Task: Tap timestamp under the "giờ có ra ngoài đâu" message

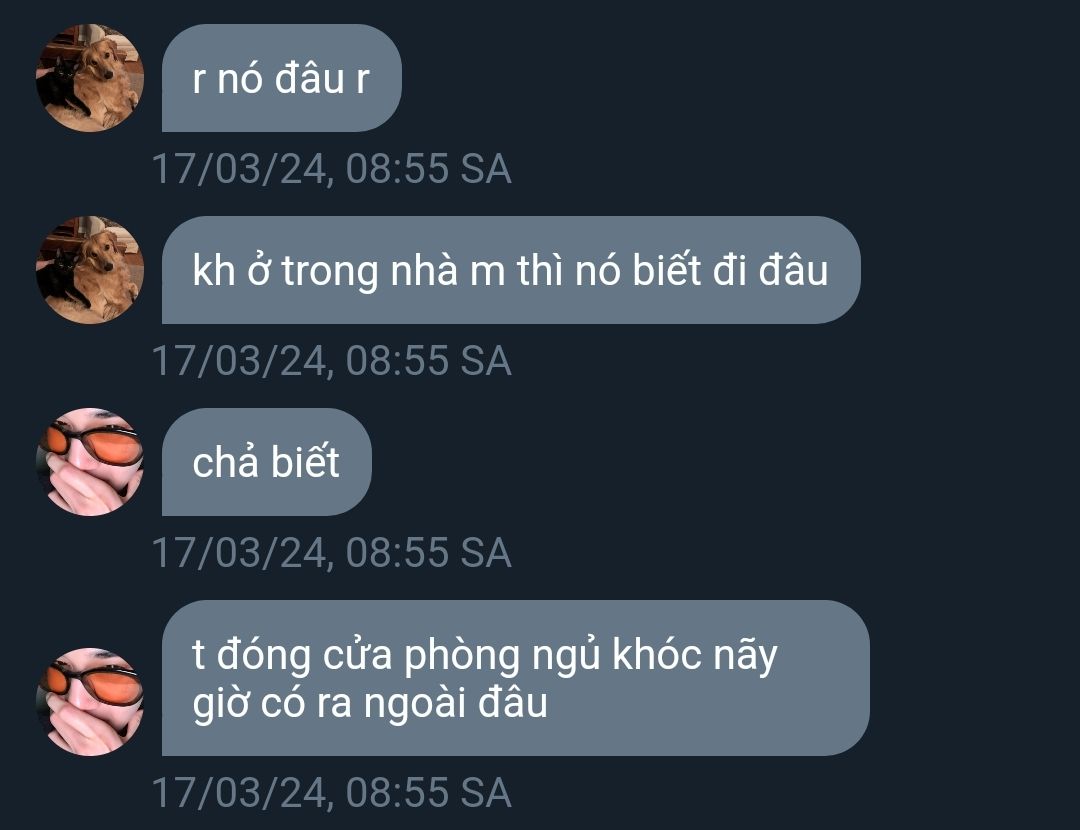Action: tap(331, 792)
